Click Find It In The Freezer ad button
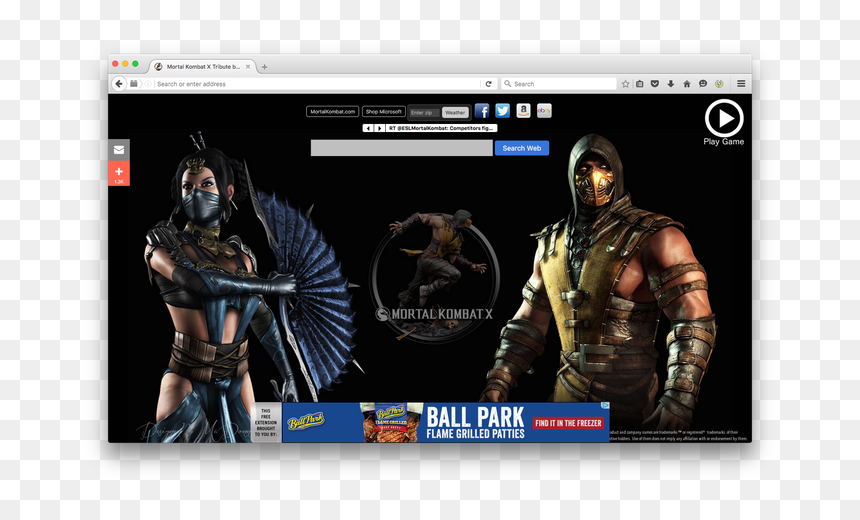The image size is (860, 520). pyautogui.click(x=568, y=423)
